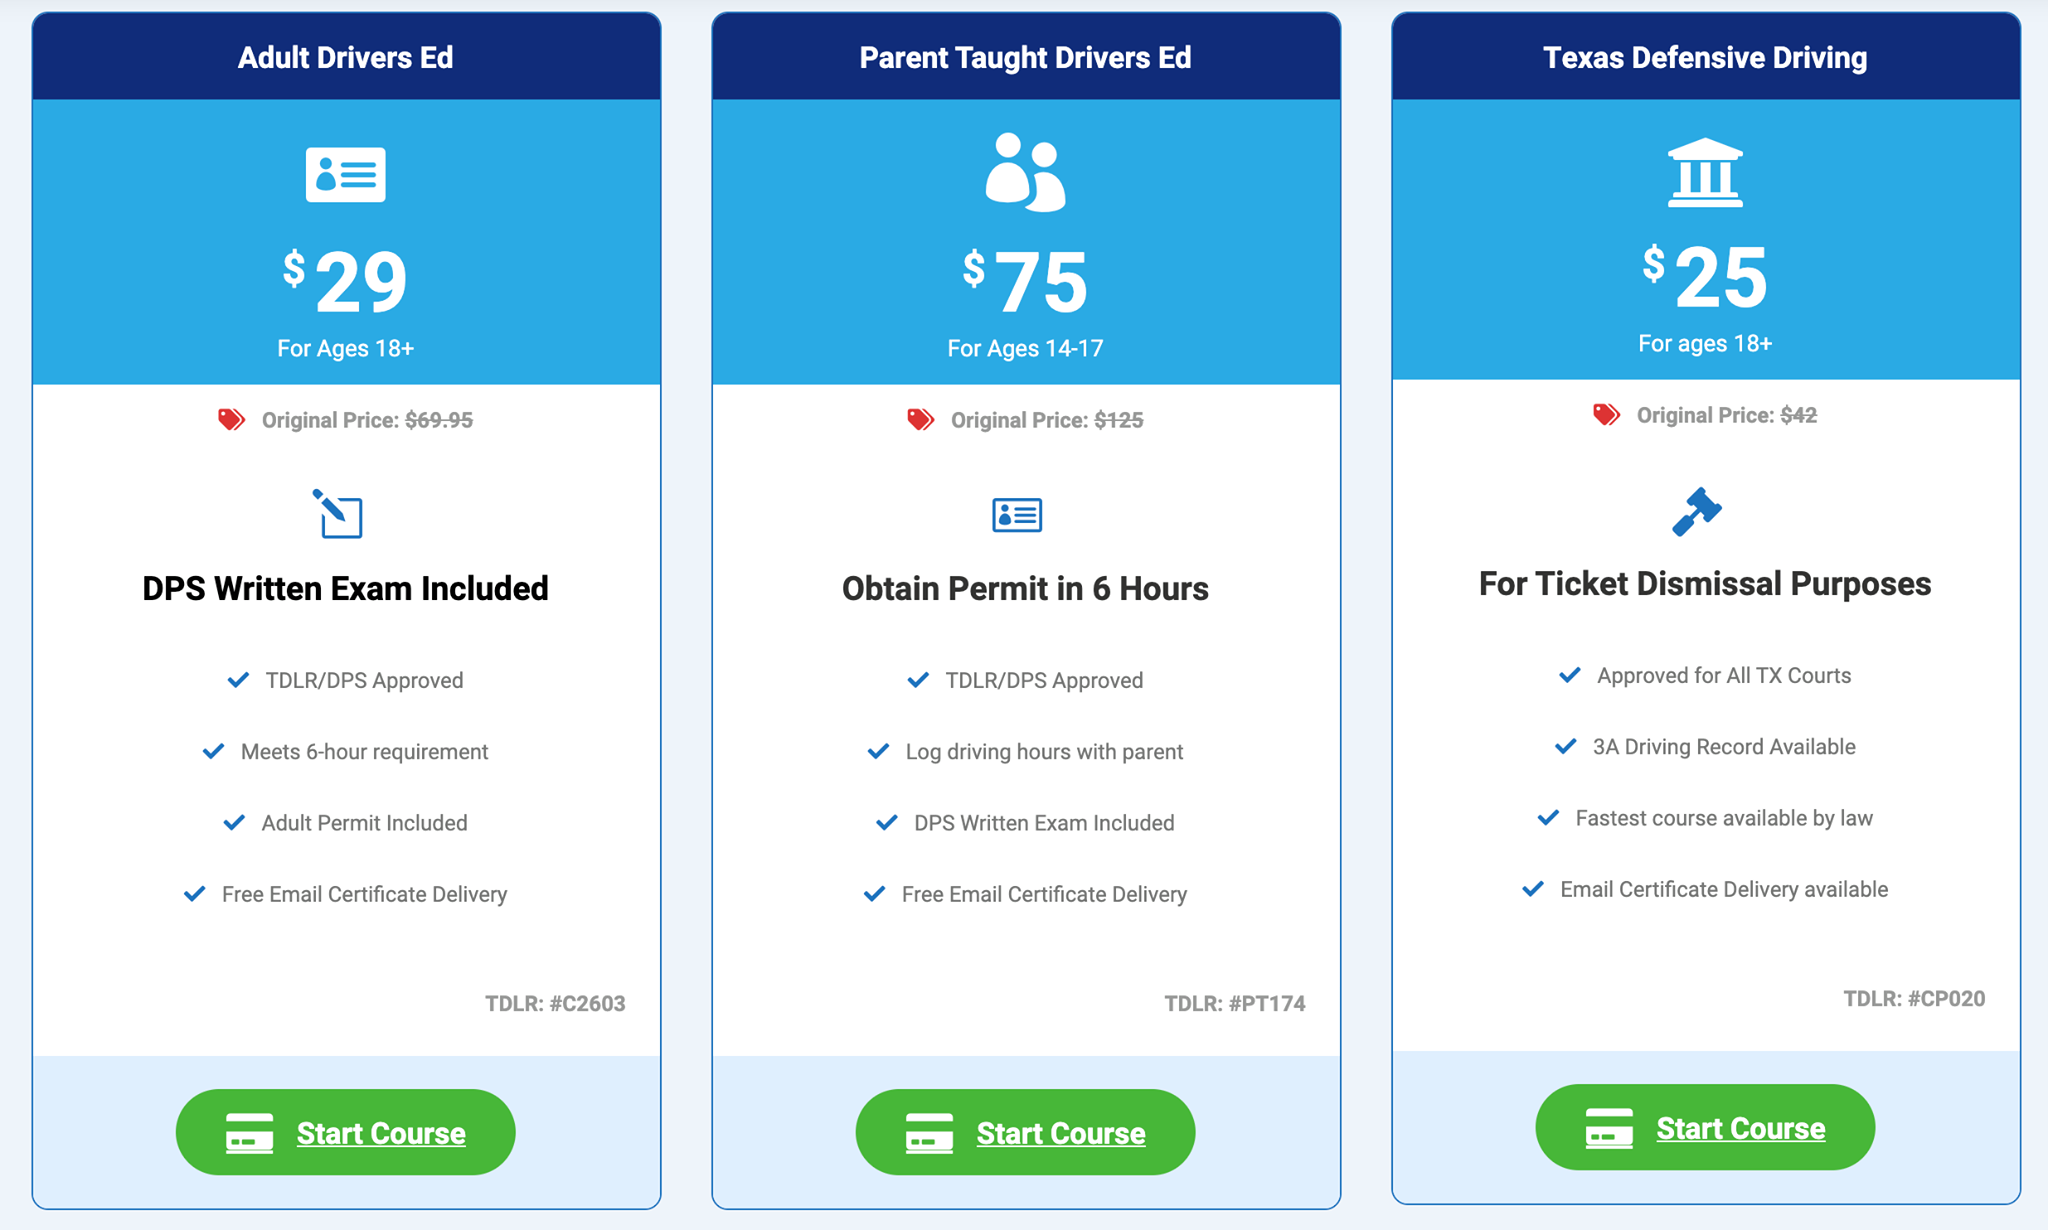The width and height of the screenshot is (2048, 1230).
Task: Click the pencil and paper exam icon
Action: 337,514
